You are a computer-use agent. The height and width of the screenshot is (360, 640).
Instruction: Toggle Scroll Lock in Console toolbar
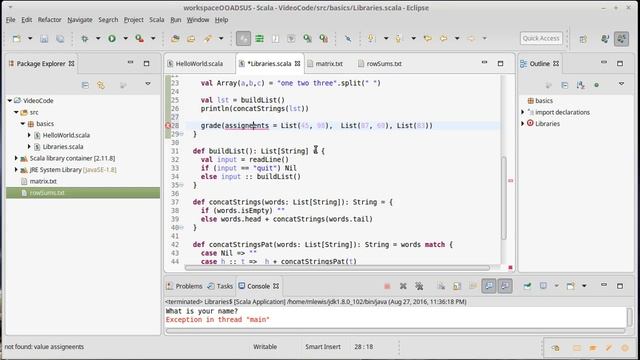tap(457, 287)
